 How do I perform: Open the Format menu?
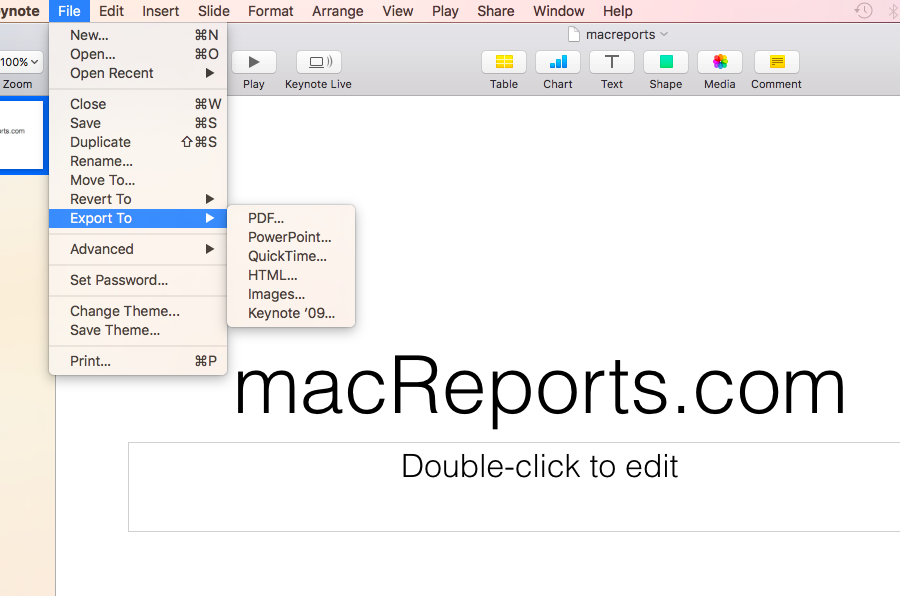pyautogui.click(x=270, y=11)
